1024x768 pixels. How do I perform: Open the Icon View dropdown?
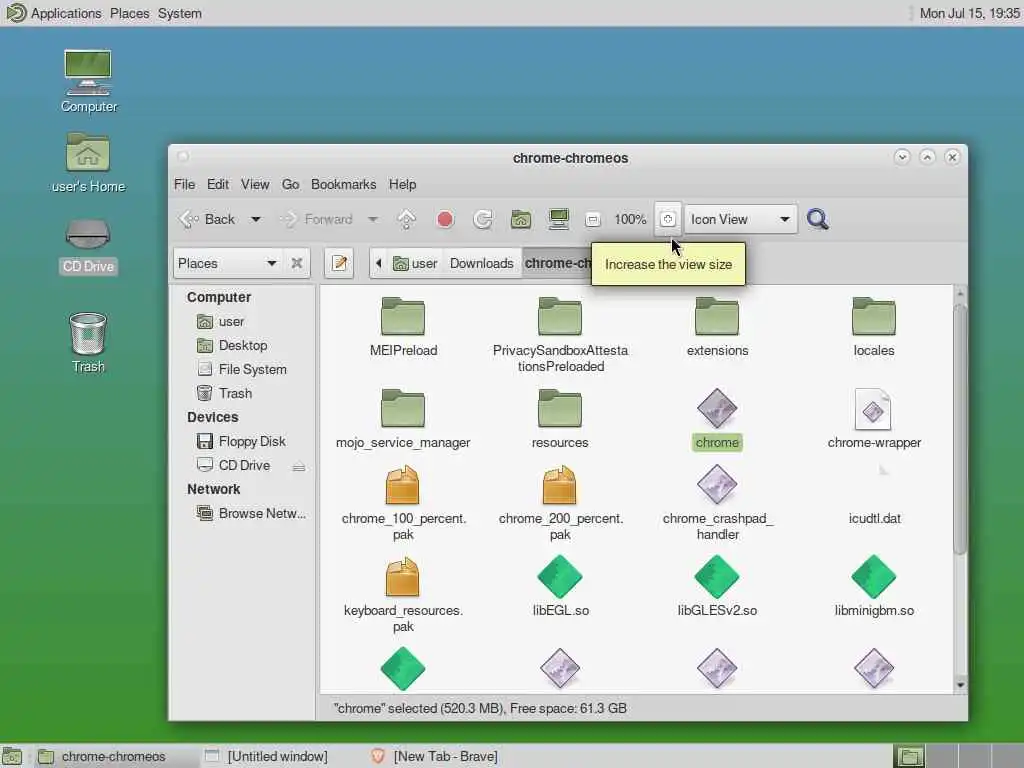740,219
